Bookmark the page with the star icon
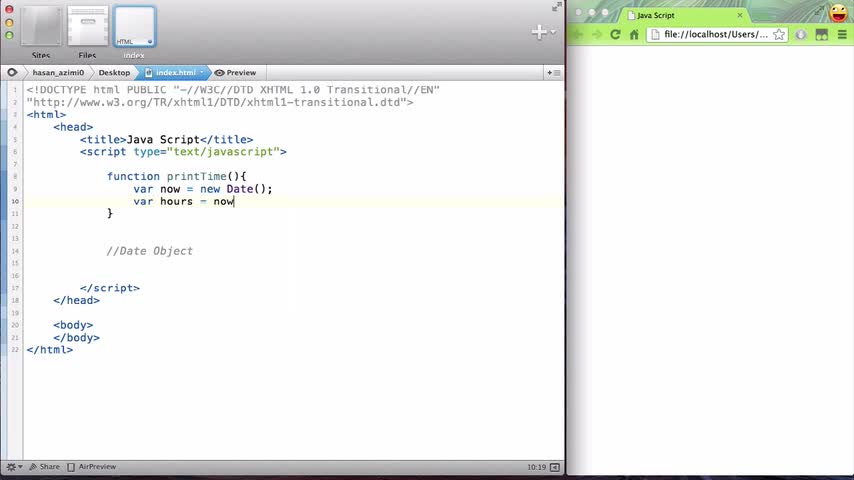The width and height of the screenshot is (854, 480). (779, 34)
